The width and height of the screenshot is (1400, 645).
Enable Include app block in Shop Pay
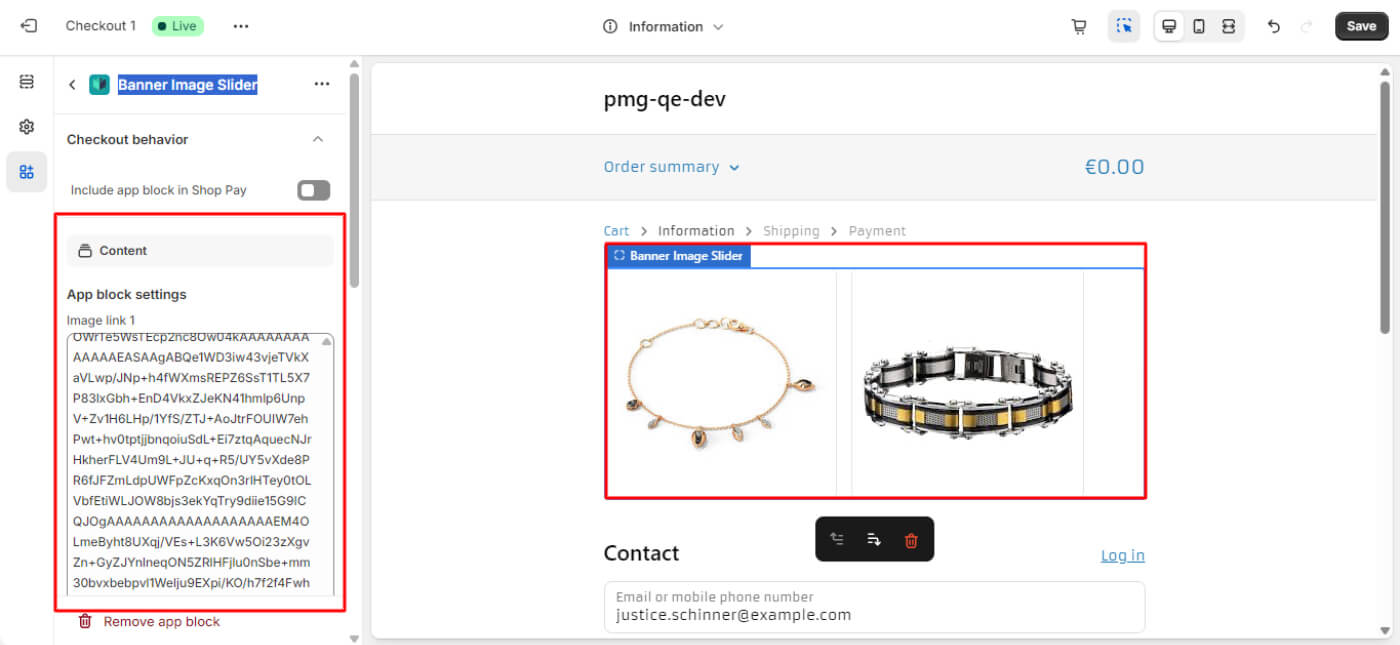[314, 190]
